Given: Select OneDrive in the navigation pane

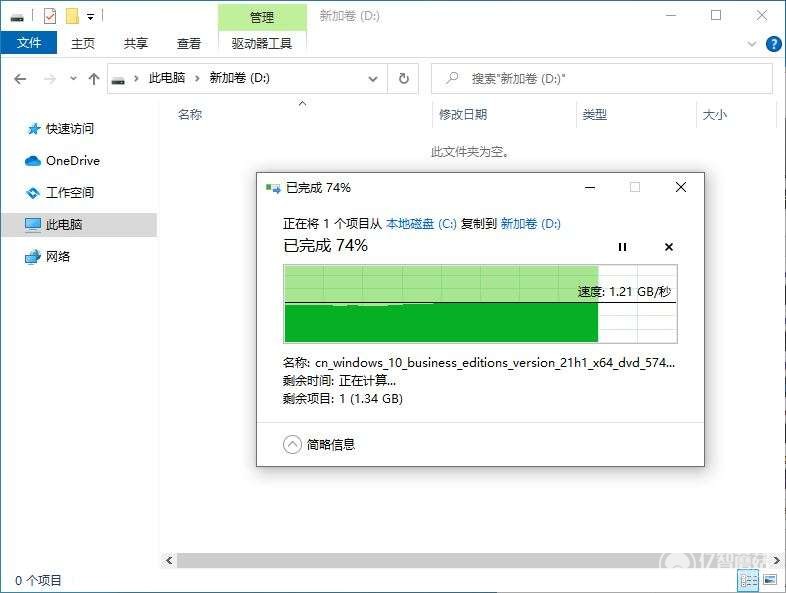Looking at the screenshot, I should point(73,161).
